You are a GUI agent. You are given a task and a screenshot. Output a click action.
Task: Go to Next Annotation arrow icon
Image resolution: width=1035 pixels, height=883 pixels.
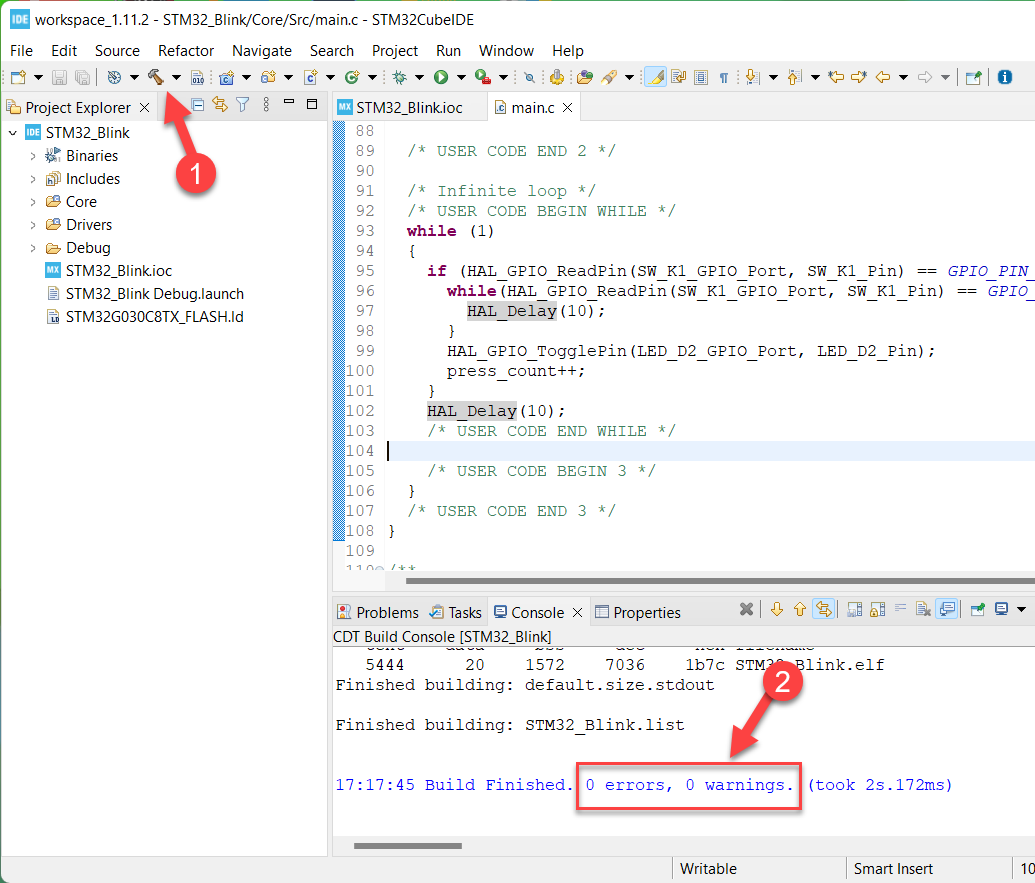coord(752,77)
